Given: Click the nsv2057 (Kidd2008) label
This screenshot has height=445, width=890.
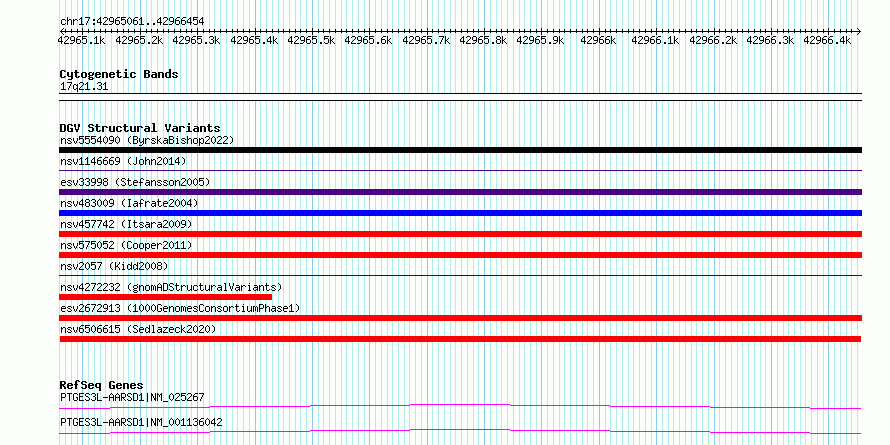Looking at the screenshot, I should (114, 266).
